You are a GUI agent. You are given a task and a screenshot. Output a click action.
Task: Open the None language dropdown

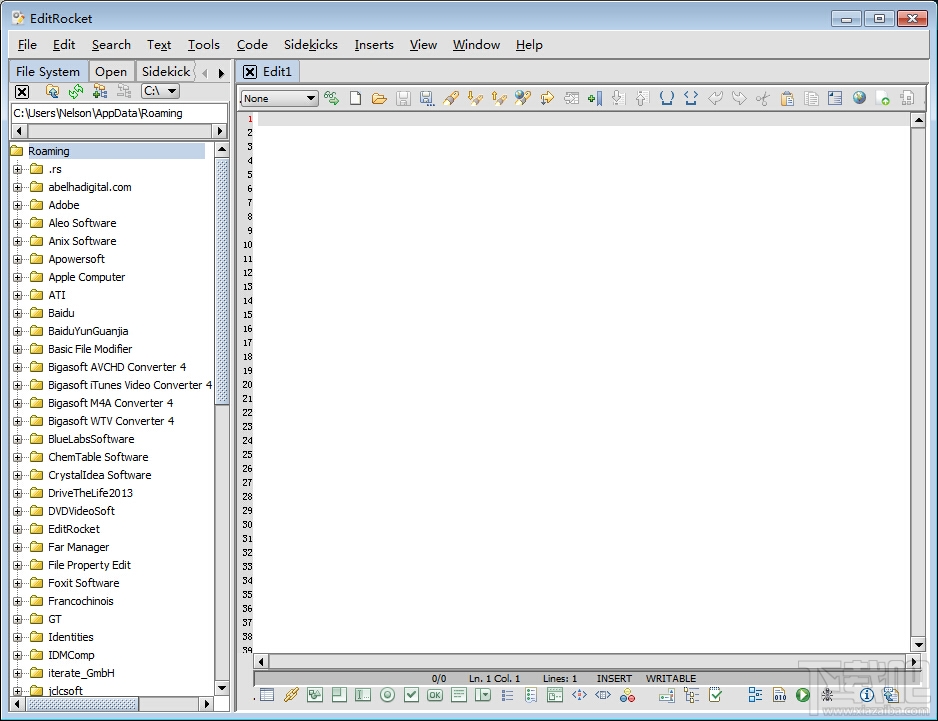tap(279, 98)
